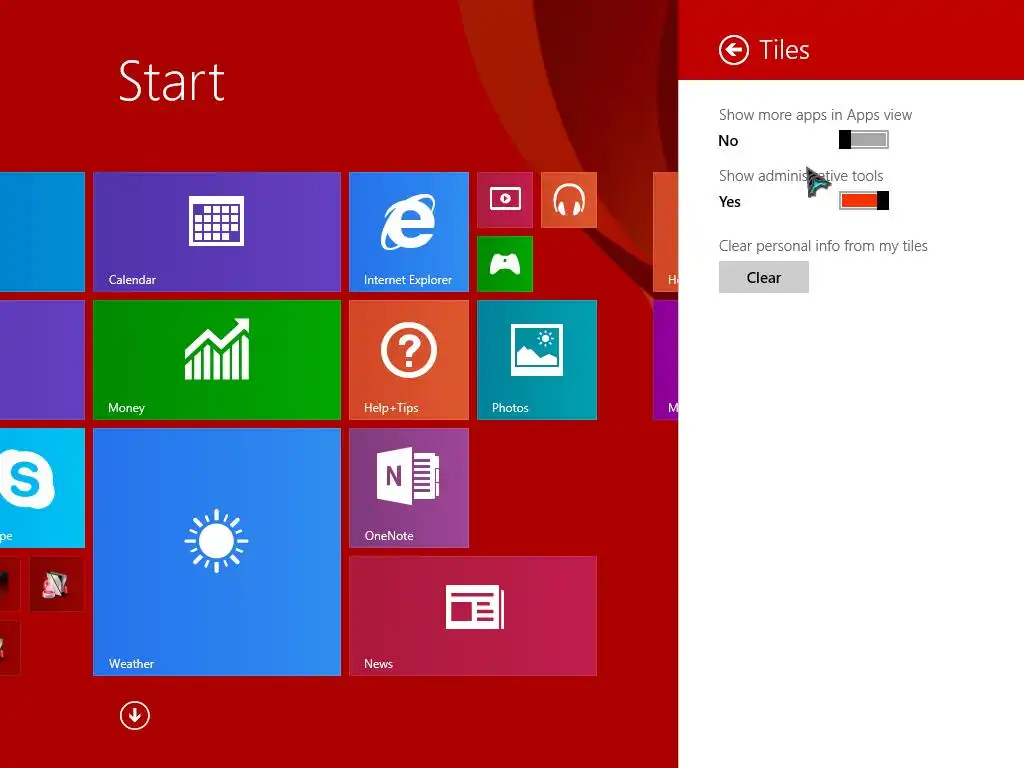Click the 'Show administrative tools' label
1024x768 pixels.
(x=801, y=176)
